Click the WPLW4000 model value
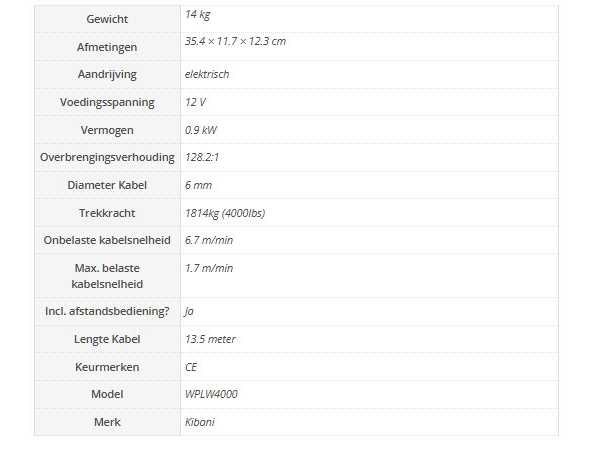Image resolution: width=602 pixels, height=452 pixels. pos(211,394)
